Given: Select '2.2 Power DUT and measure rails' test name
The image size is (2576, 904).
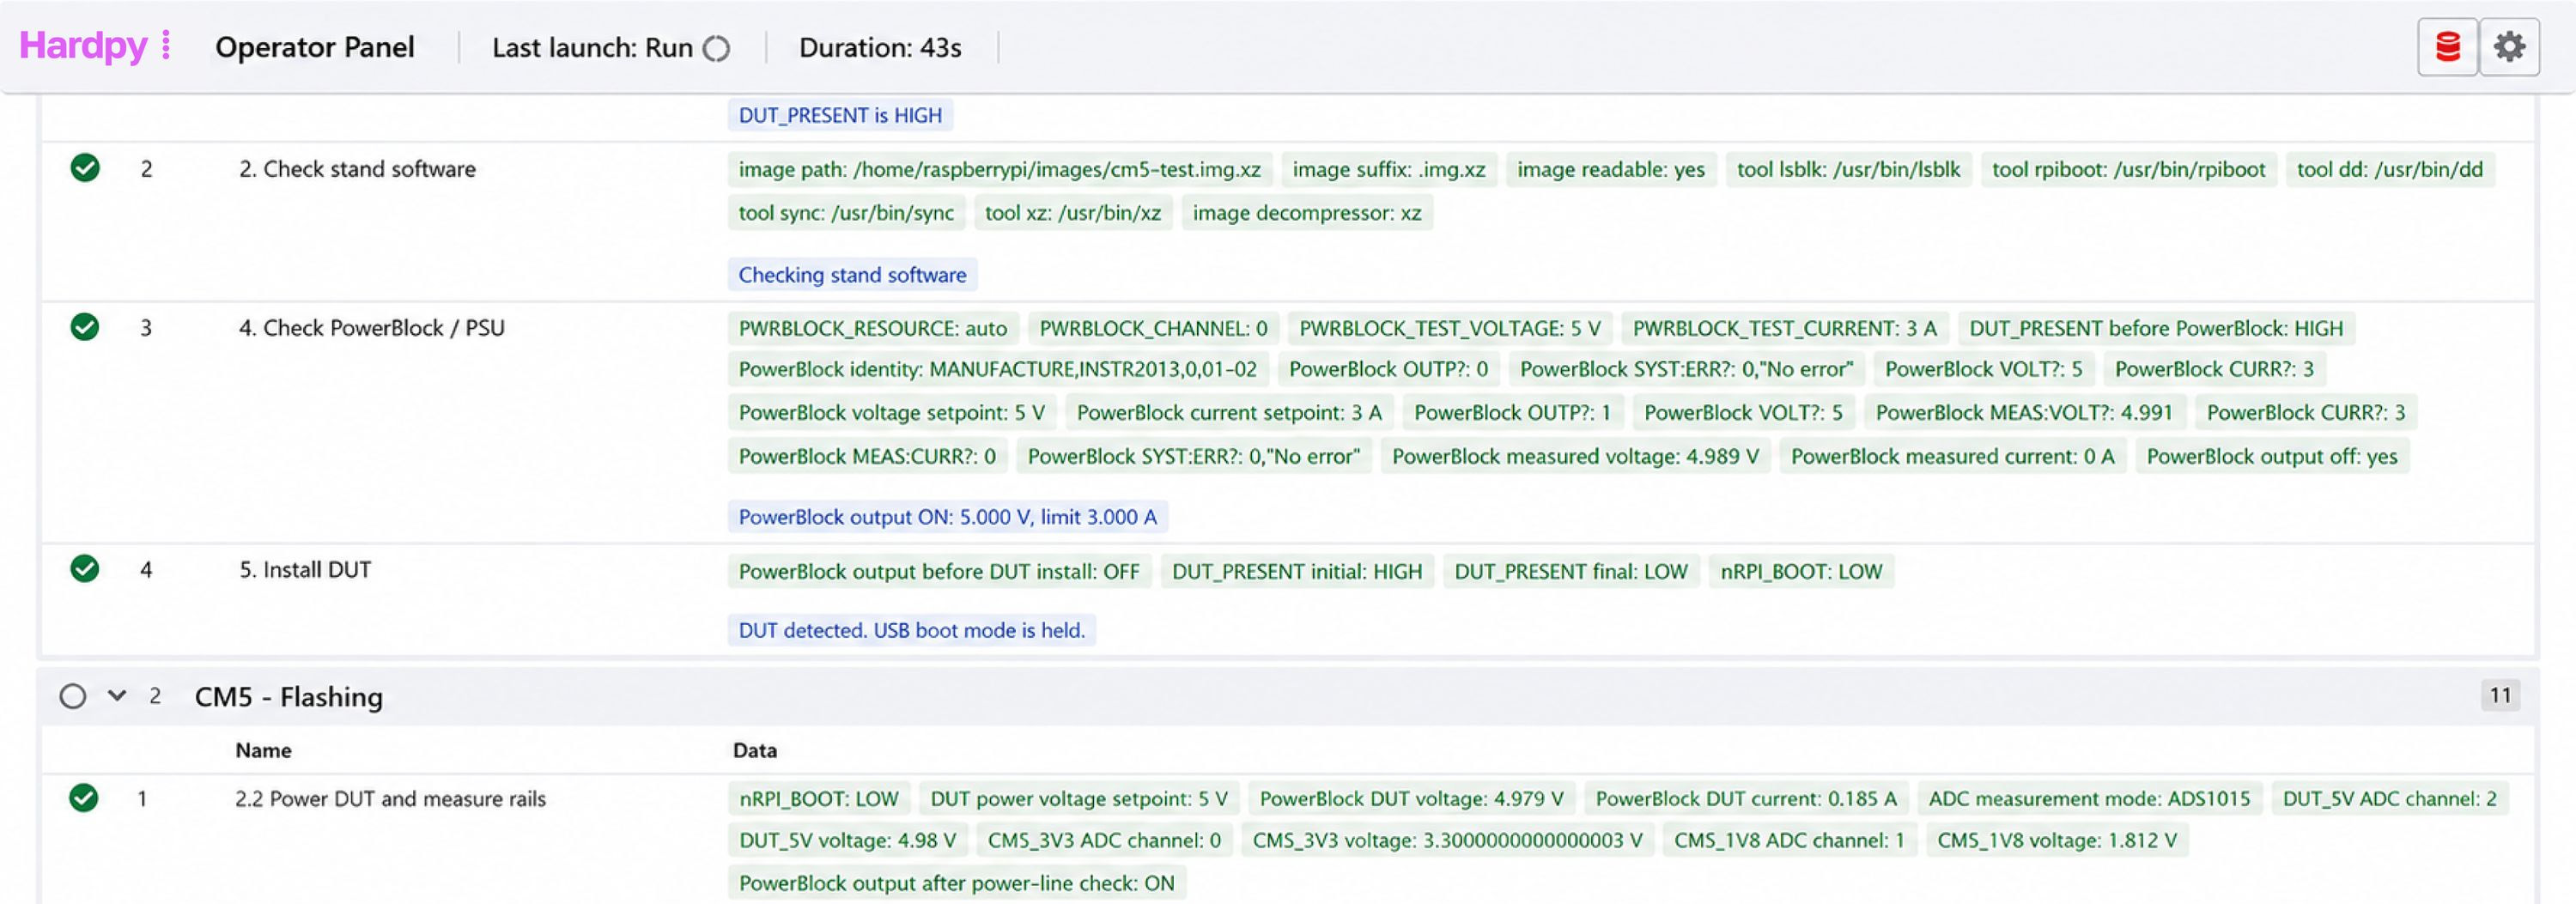Looking at the screenshot, I should click(x=390, y=799).
